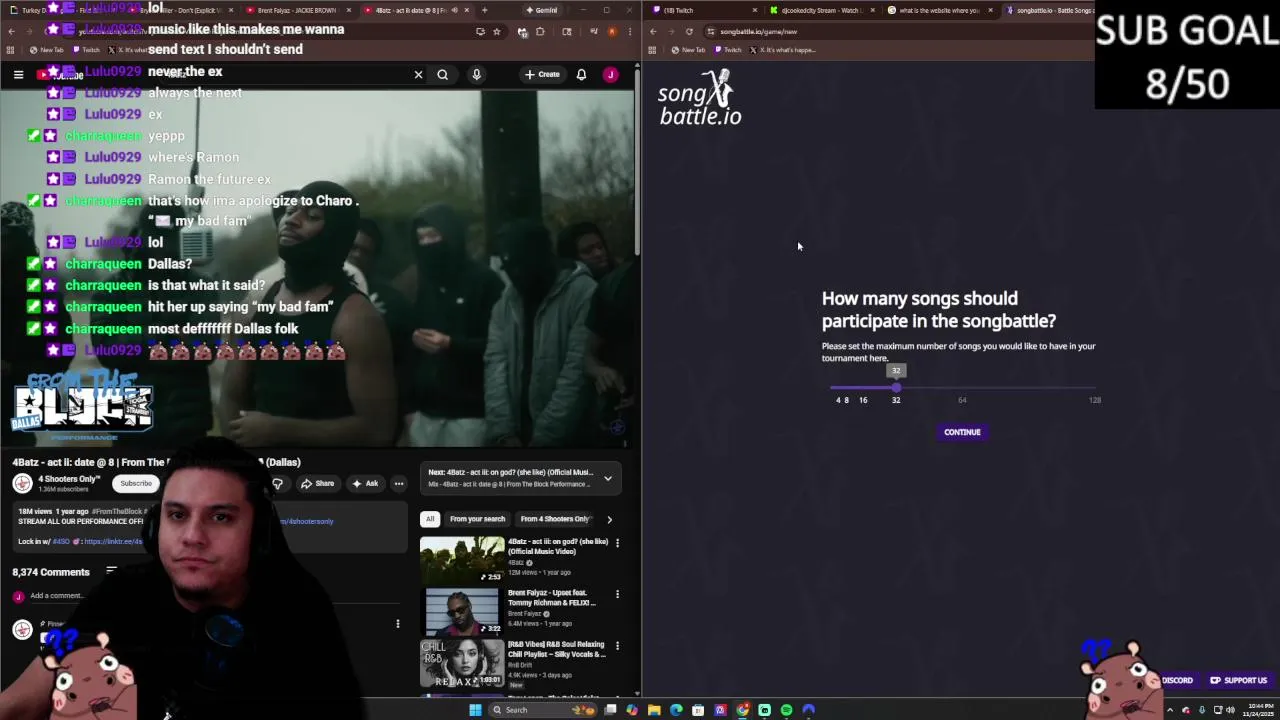This screenshot has width=1280, height=720.
Task: Open 4 Shooters Only channel avatar
Action: point(22,483)
